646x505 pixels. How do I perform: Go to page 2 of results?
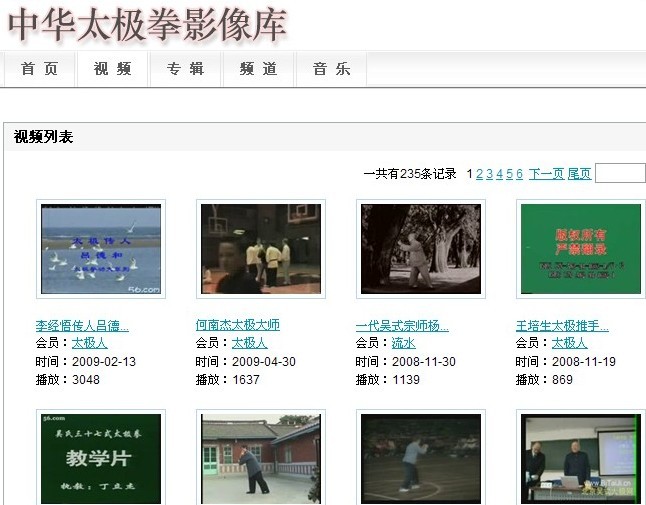pyautogui.click(x=479, y=174)
